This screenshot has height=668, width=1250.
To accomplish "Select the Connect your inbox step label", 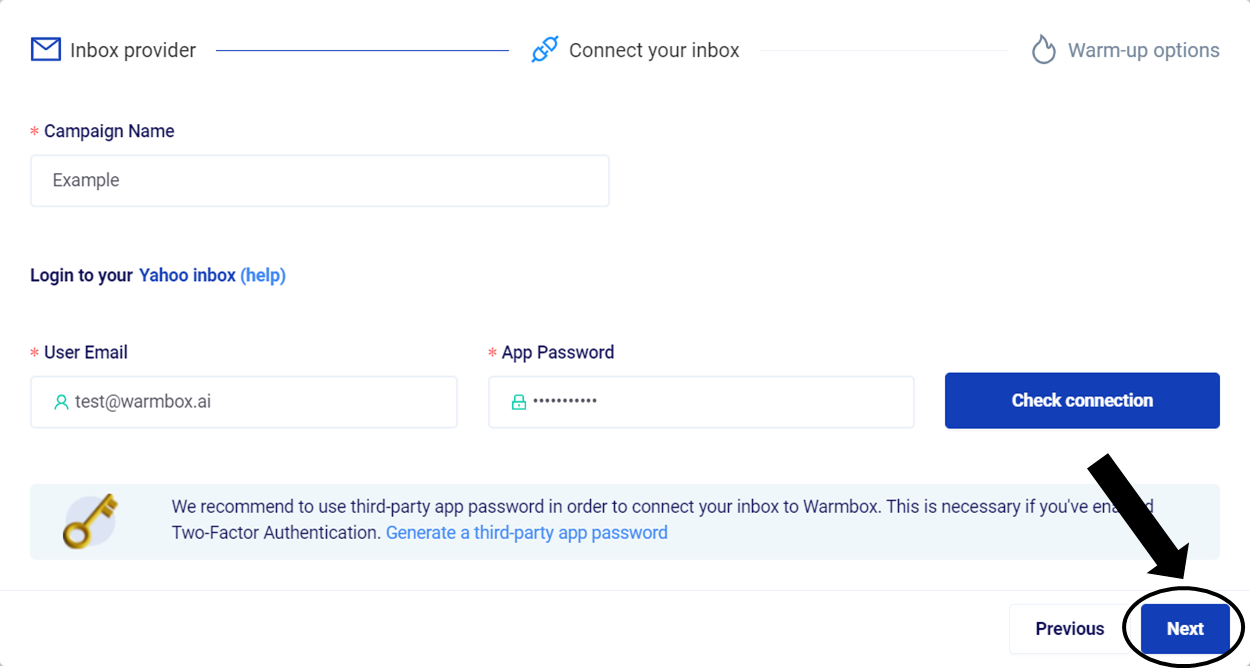I will pos(654,50).
